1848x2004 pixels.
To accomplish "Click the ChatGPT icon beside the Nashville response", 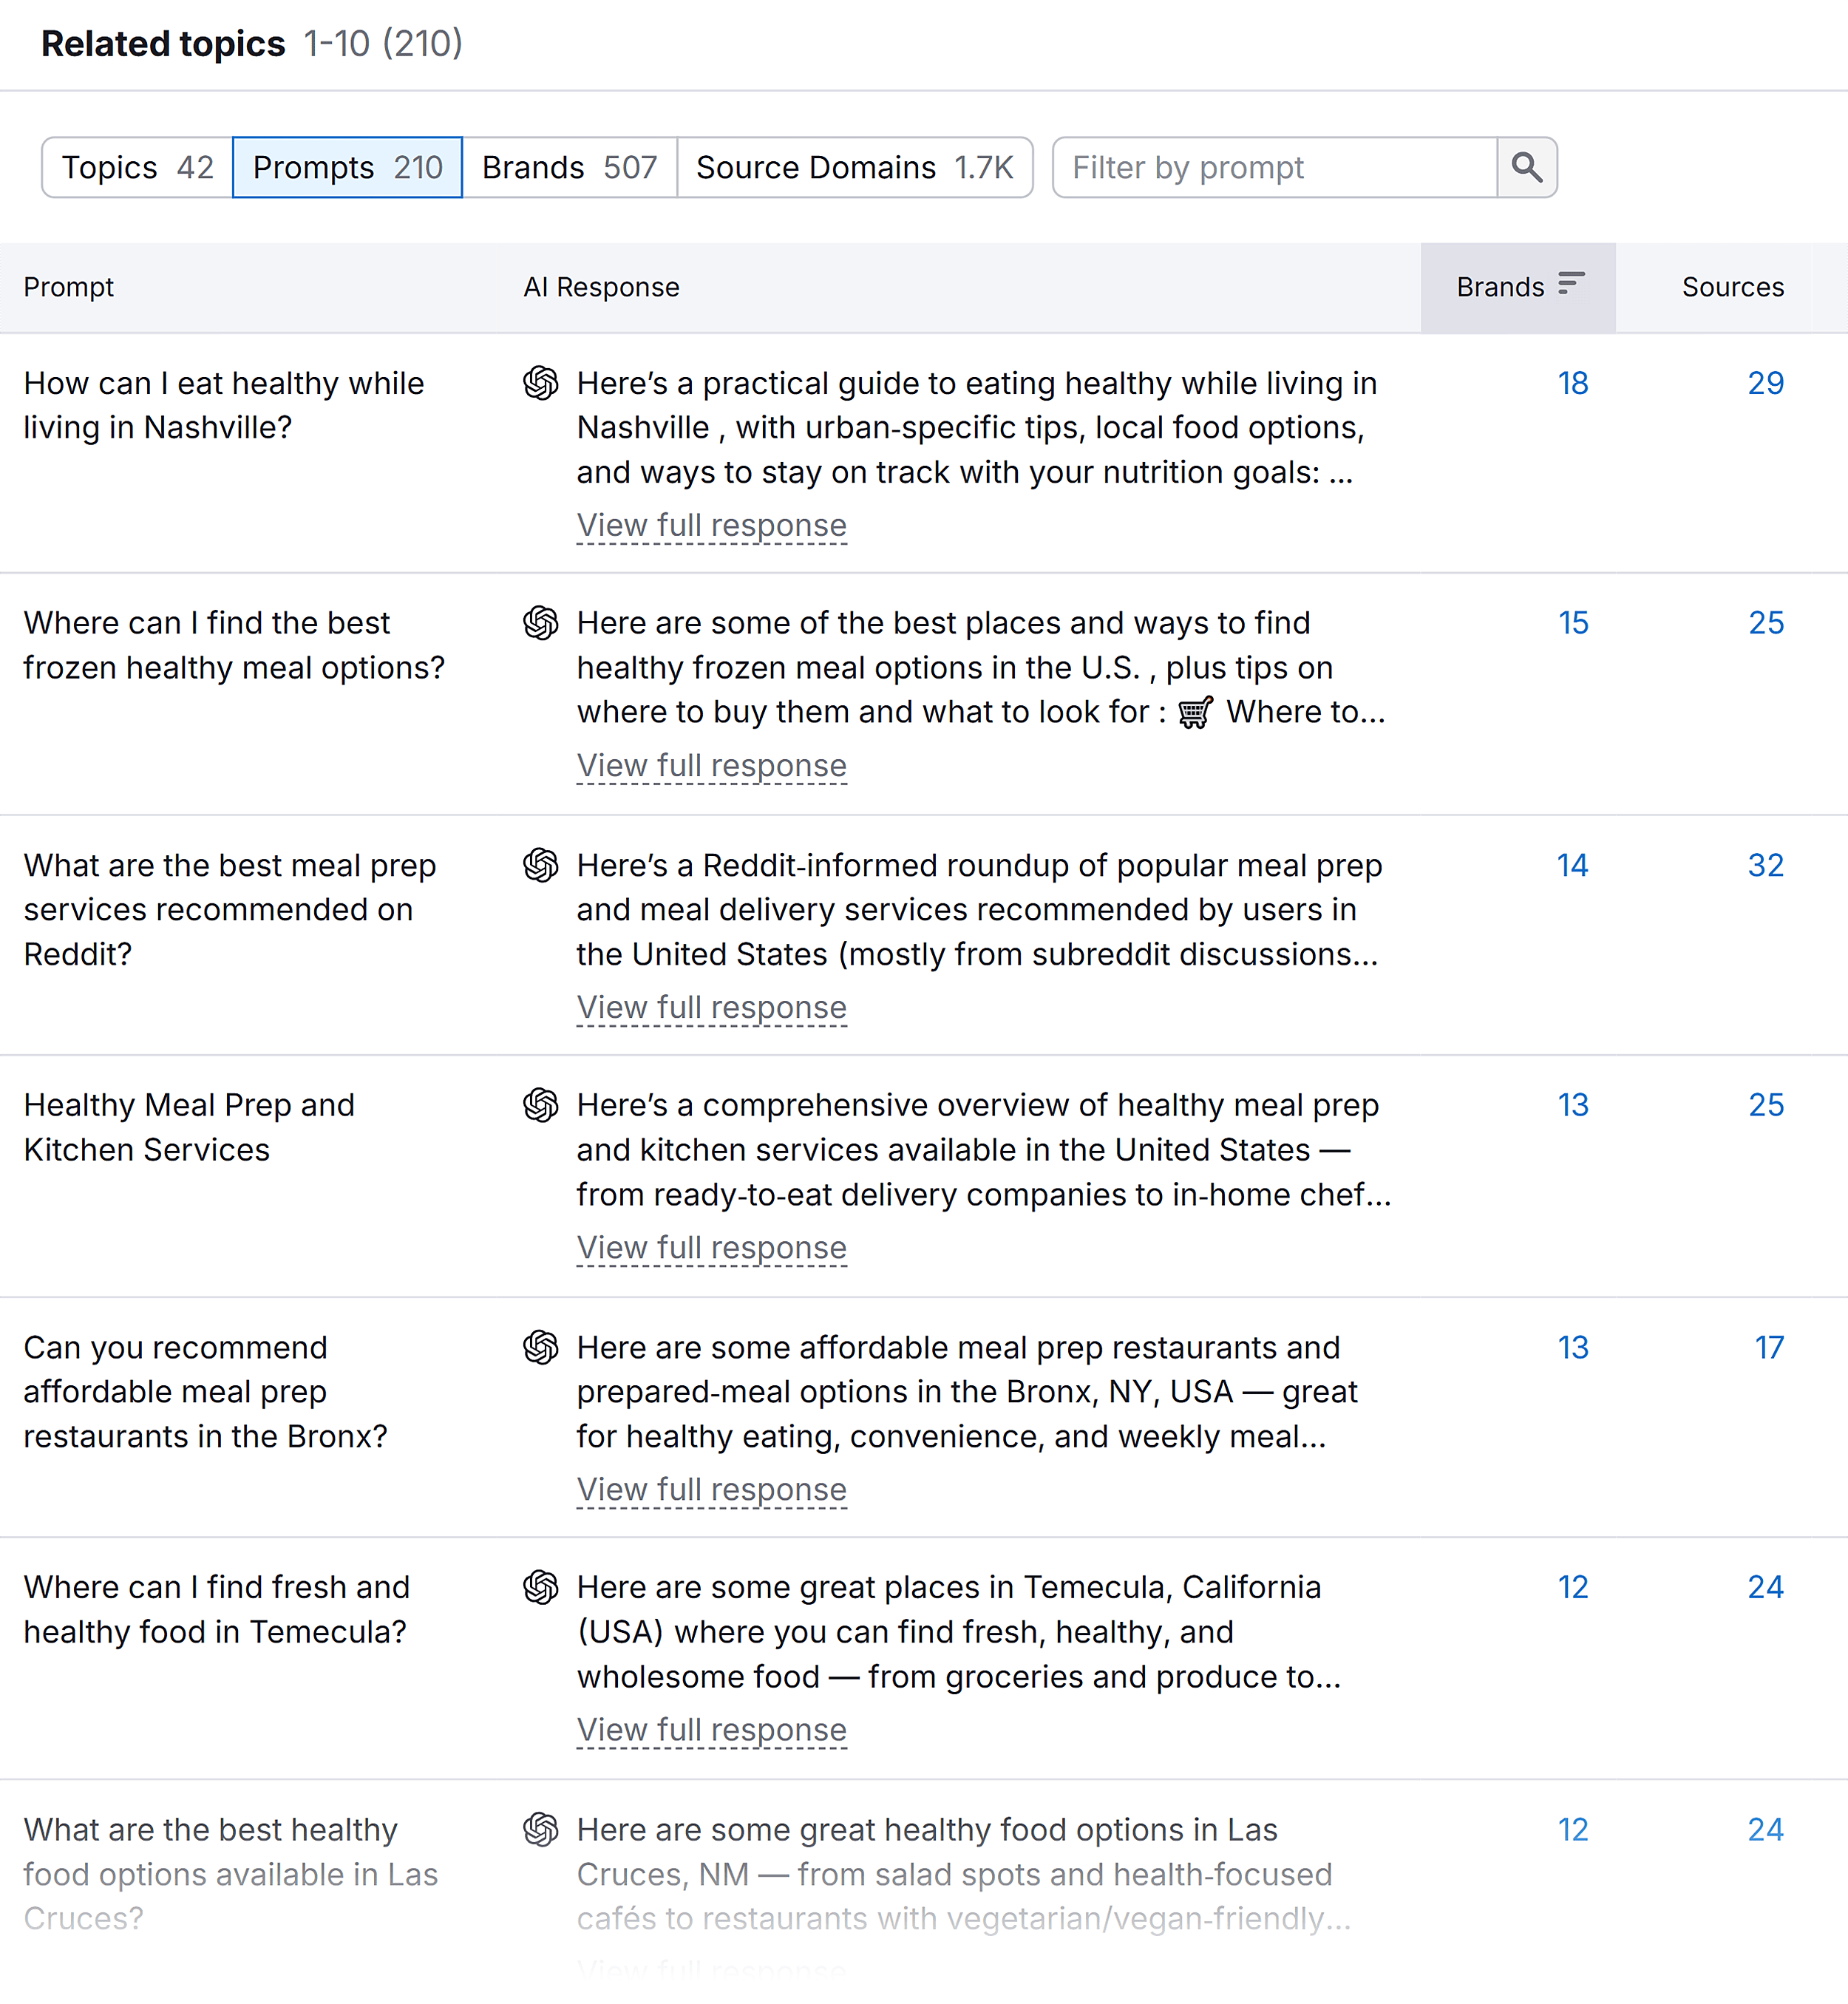I will click(541, 383).
